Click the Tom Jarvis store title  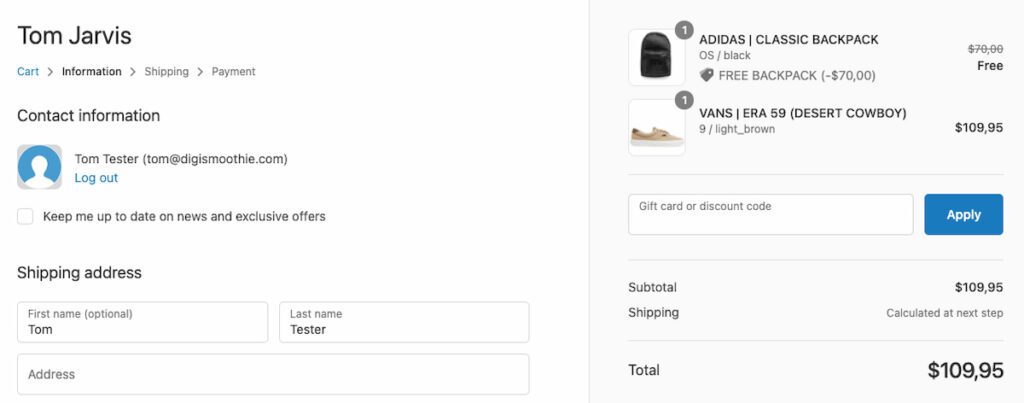click(74, 36)
